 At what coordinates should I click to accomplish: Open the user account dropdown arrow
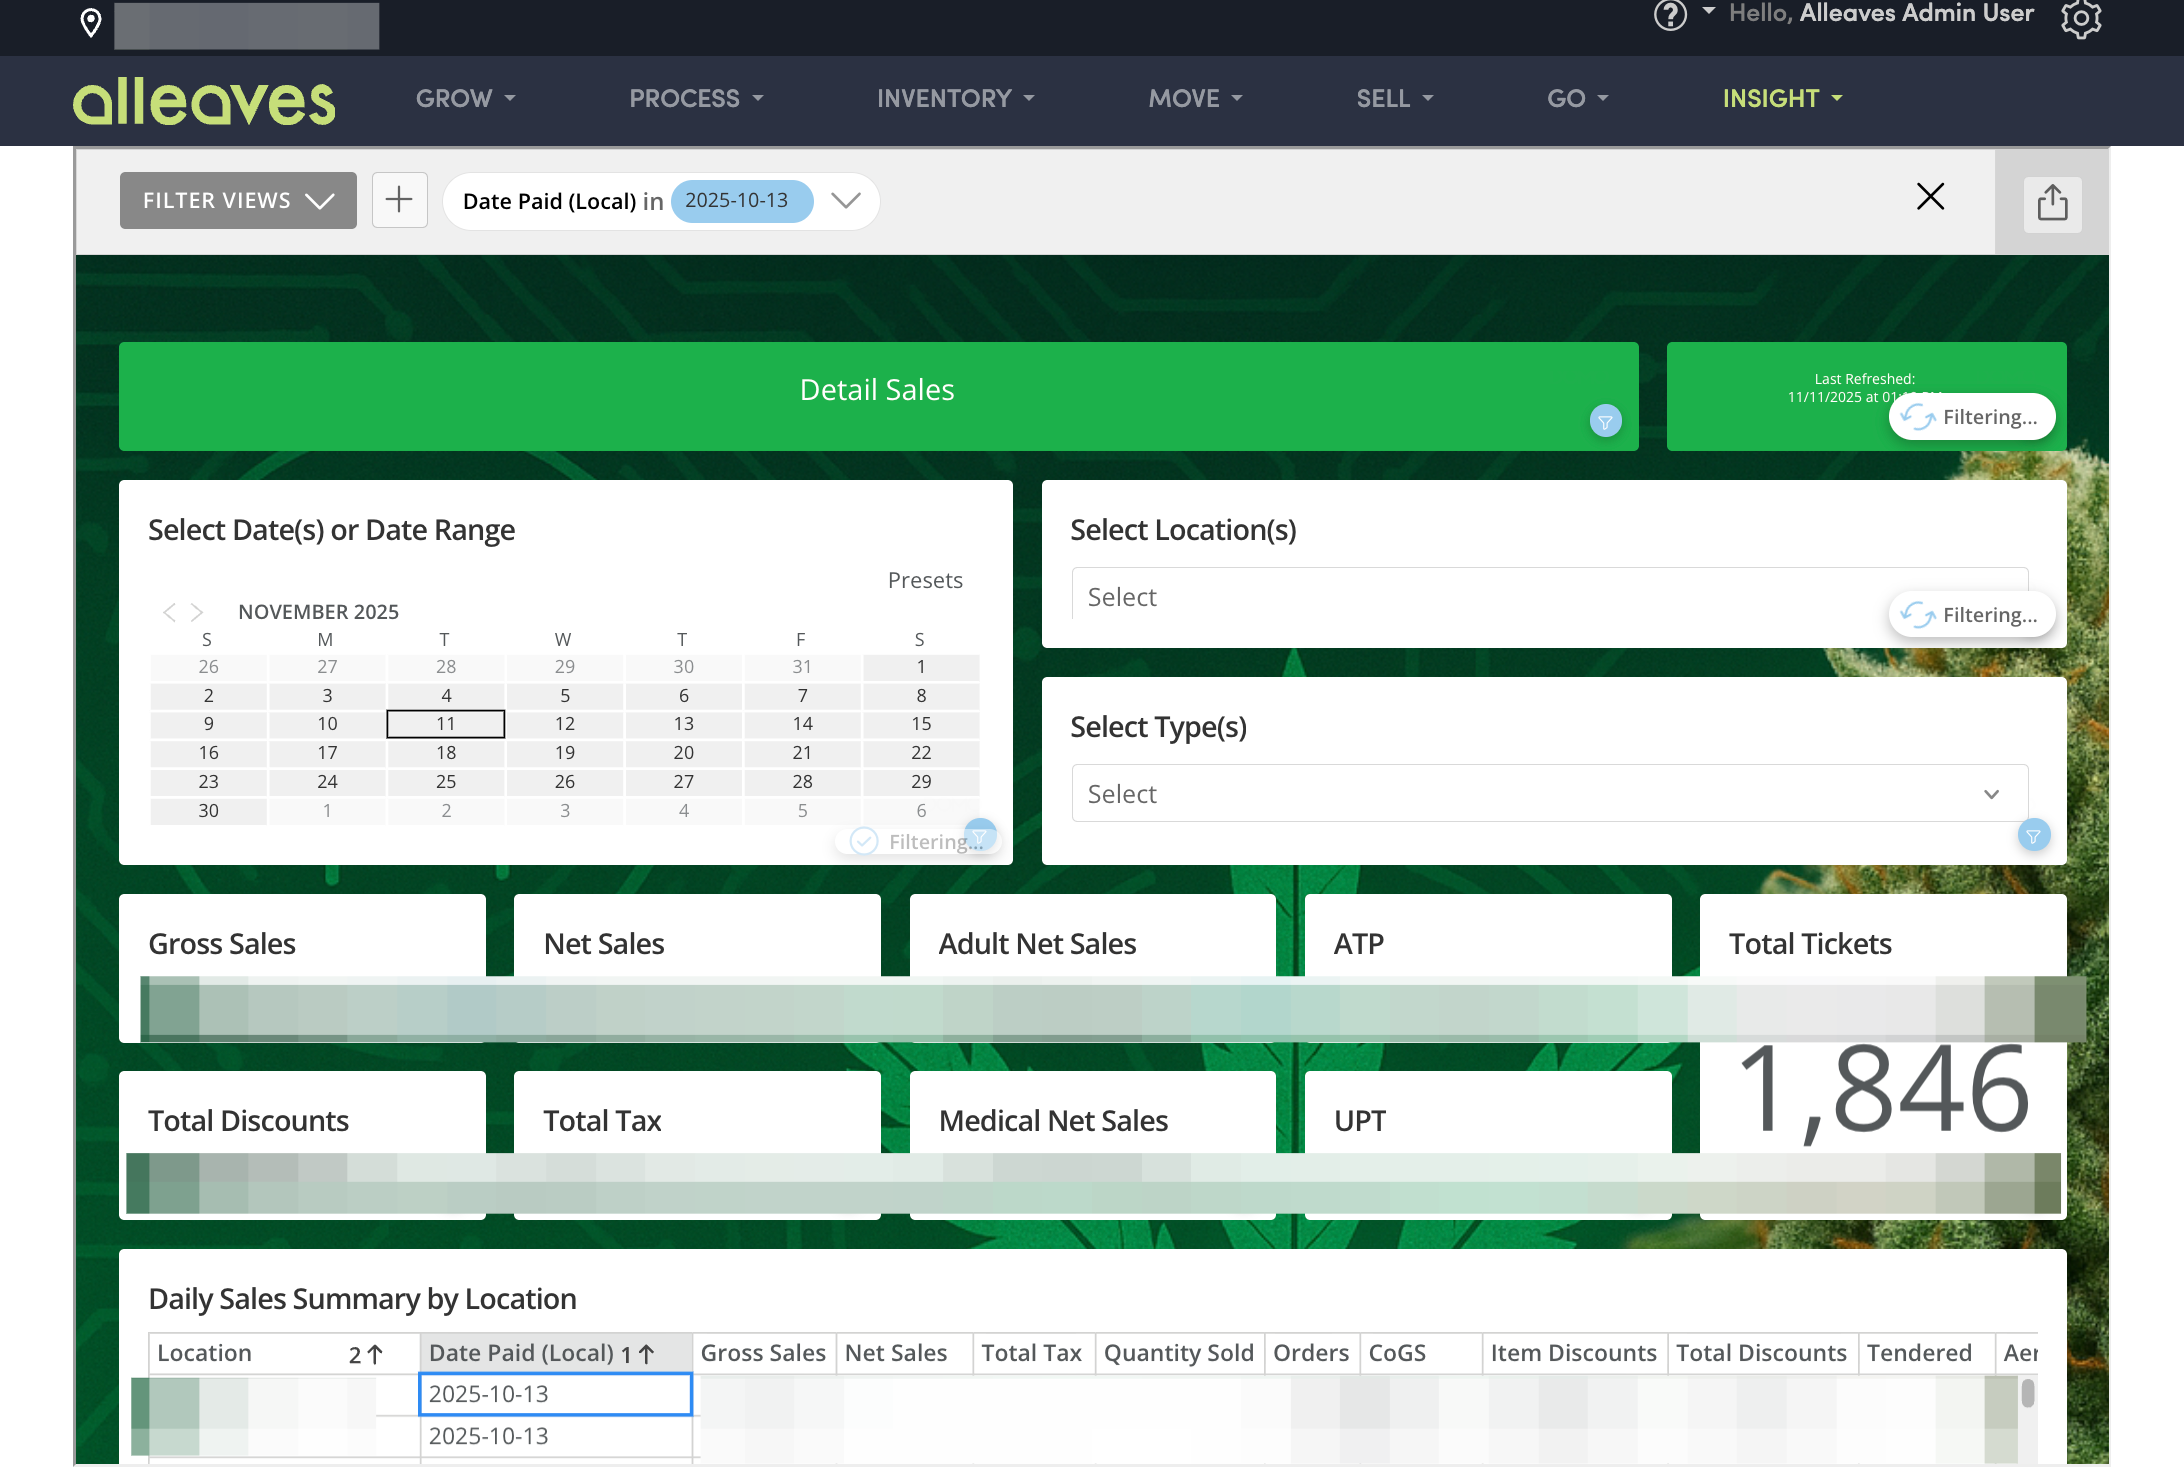tap(1708, 11)
